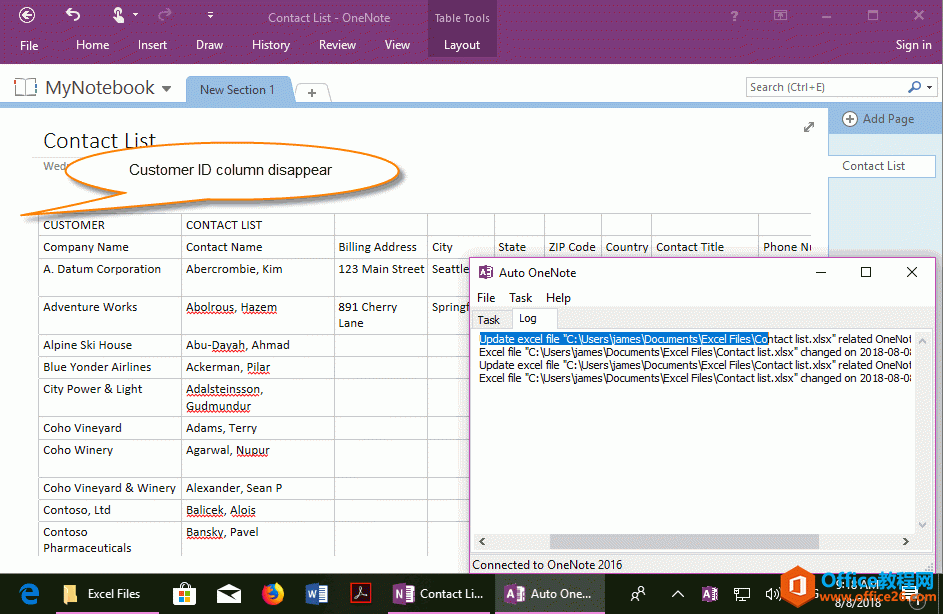Start a search with the magnifier icon

[x=916, y=87]
